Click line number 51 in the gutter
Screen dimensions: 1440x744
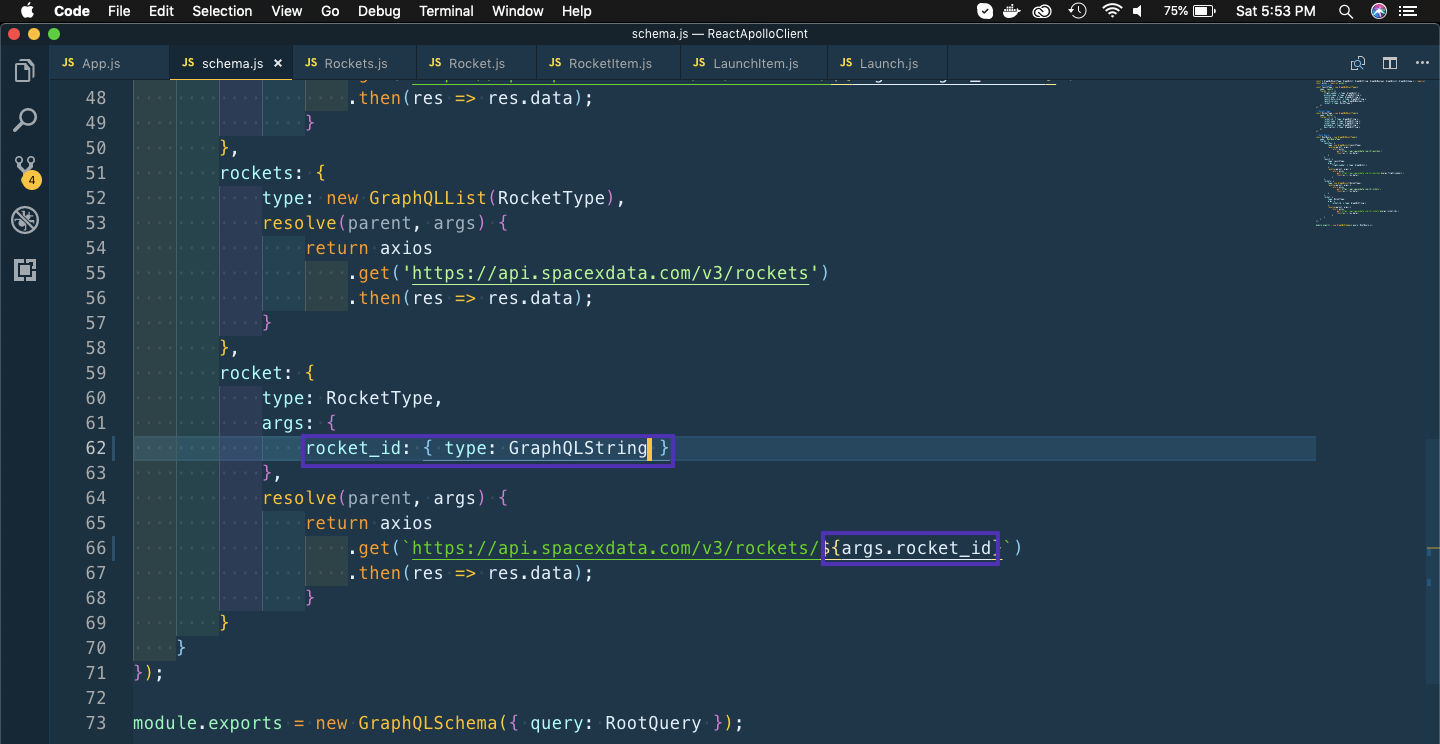click(95, 173)
